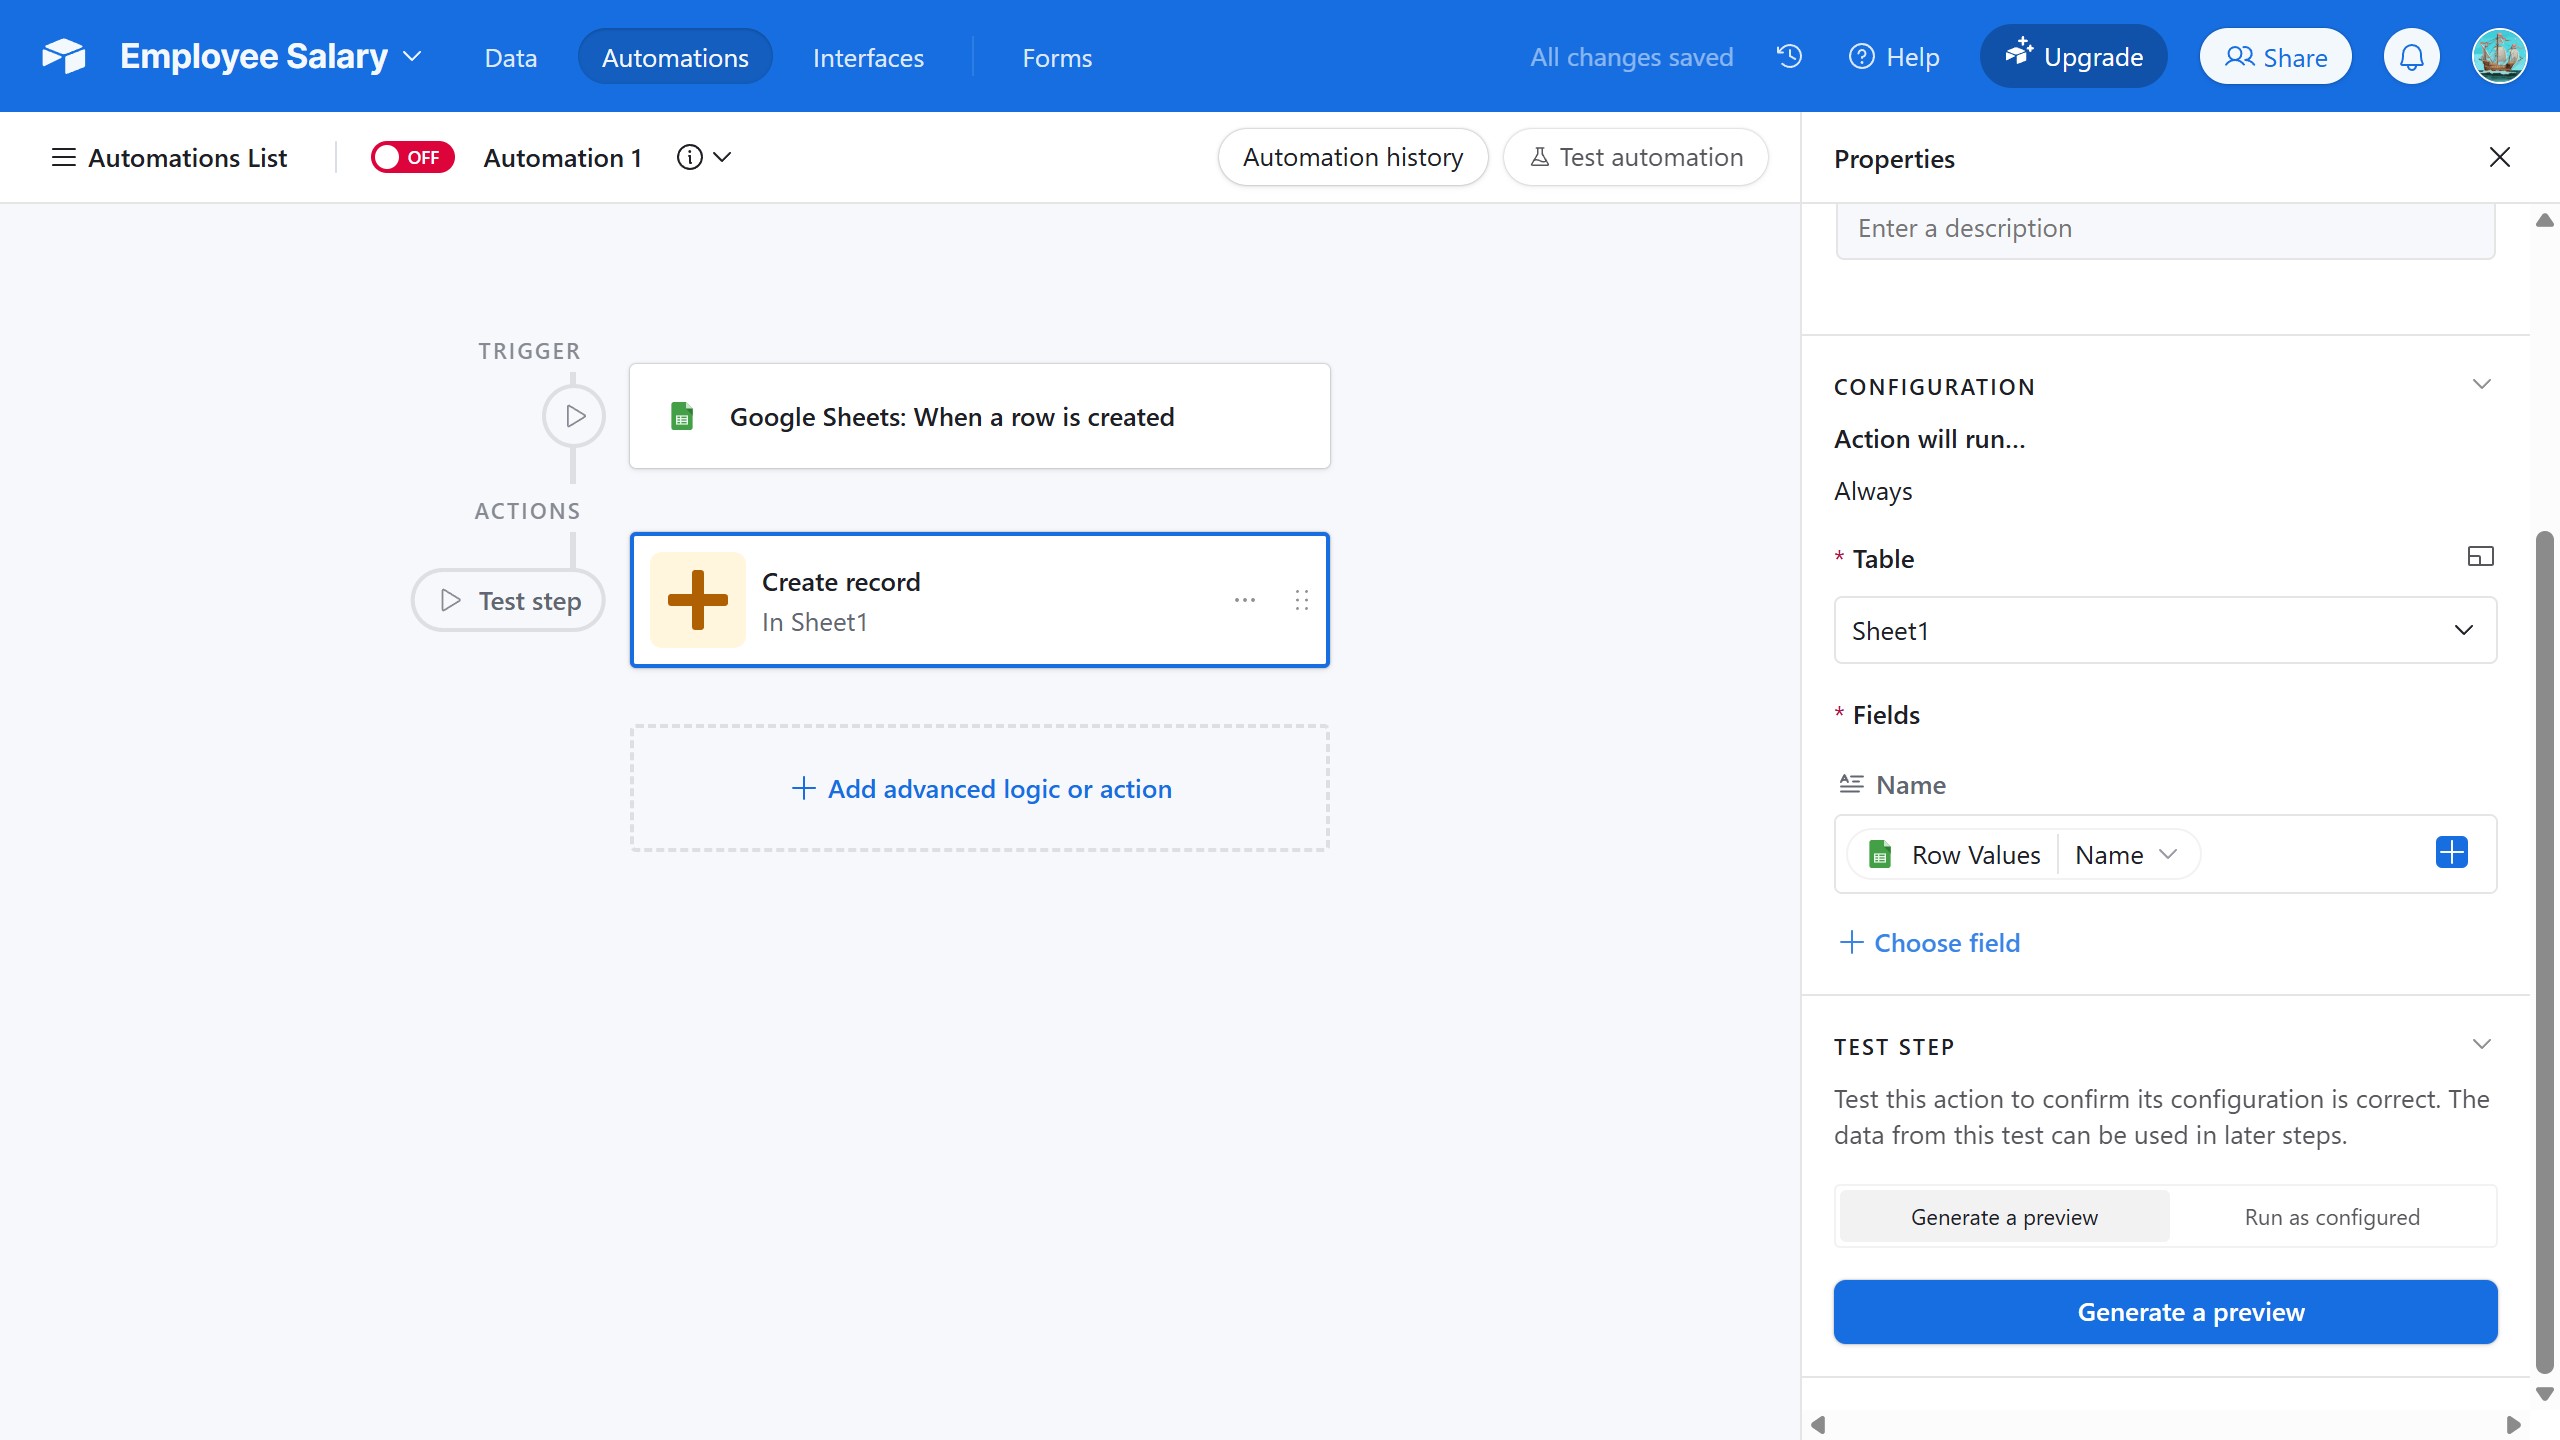Open notifications bell icon
Viewport: 2560px width, 1440px height.
(x=2412, y=57)
